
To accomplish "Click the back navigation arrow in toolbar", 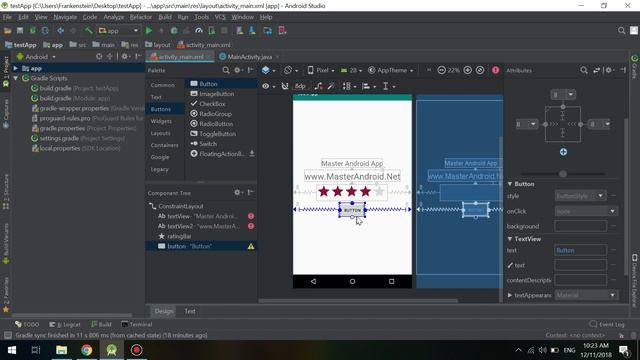I will 60,31.
